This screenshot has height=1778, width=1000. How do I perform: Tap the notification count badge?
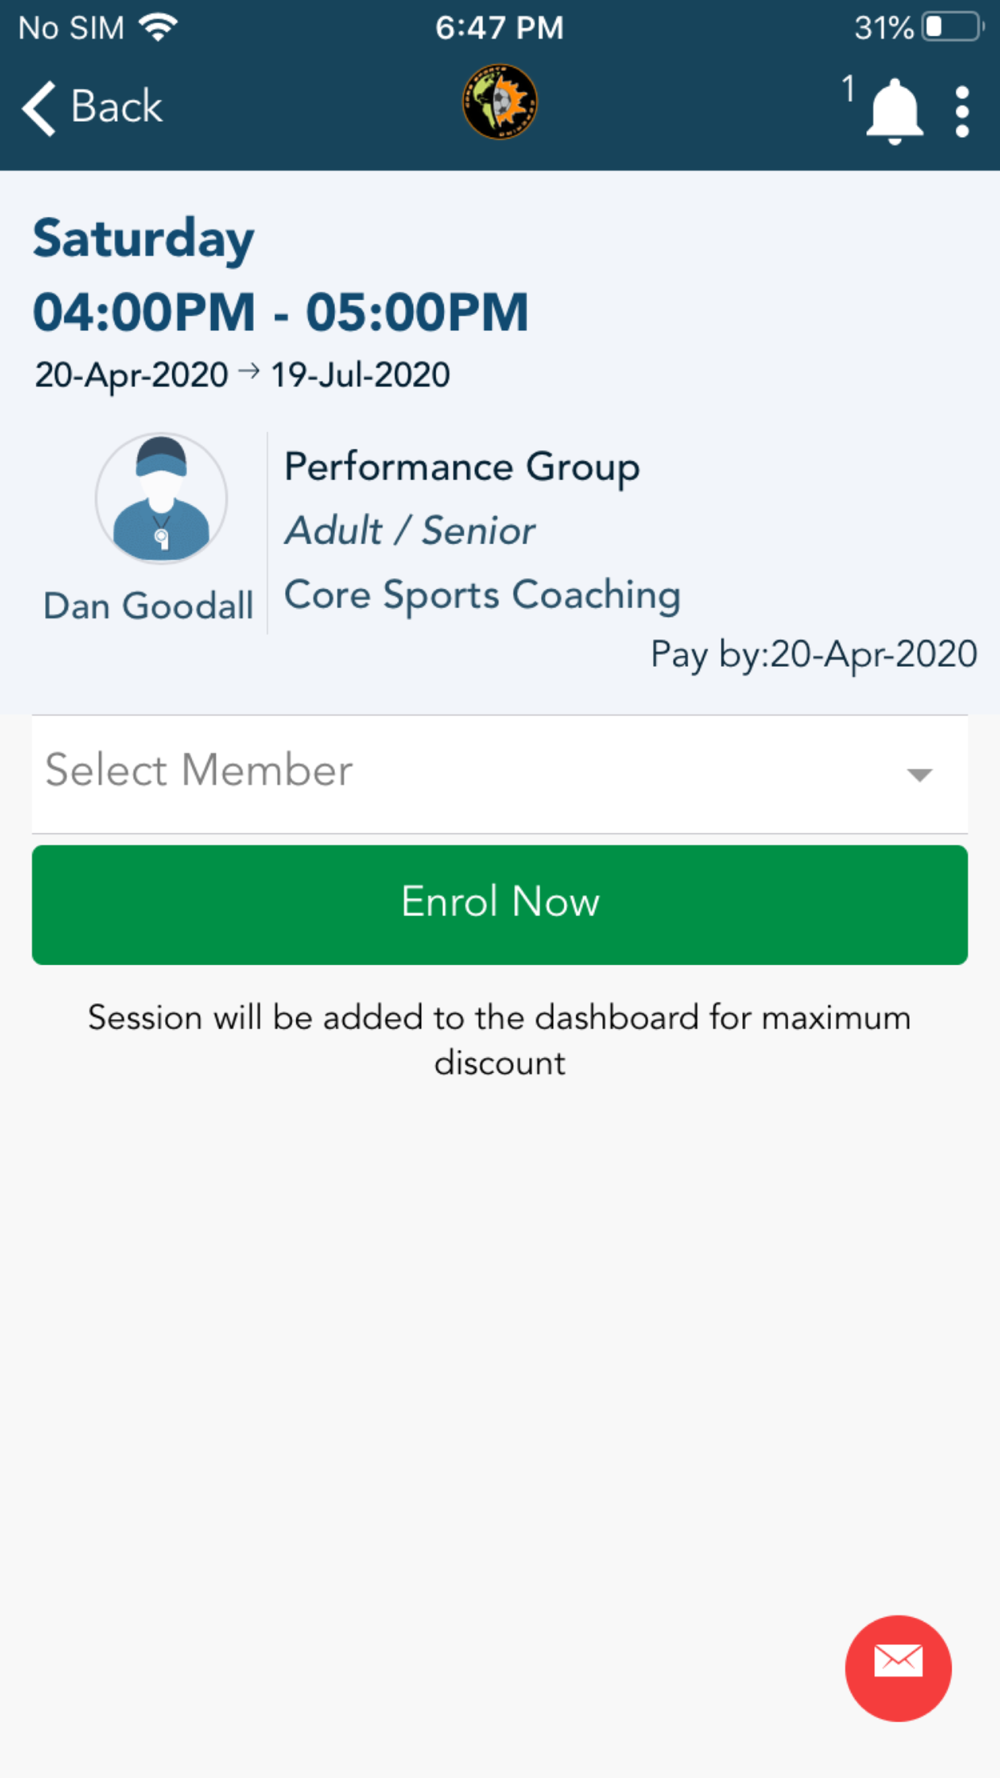click(x=848, y=89)
